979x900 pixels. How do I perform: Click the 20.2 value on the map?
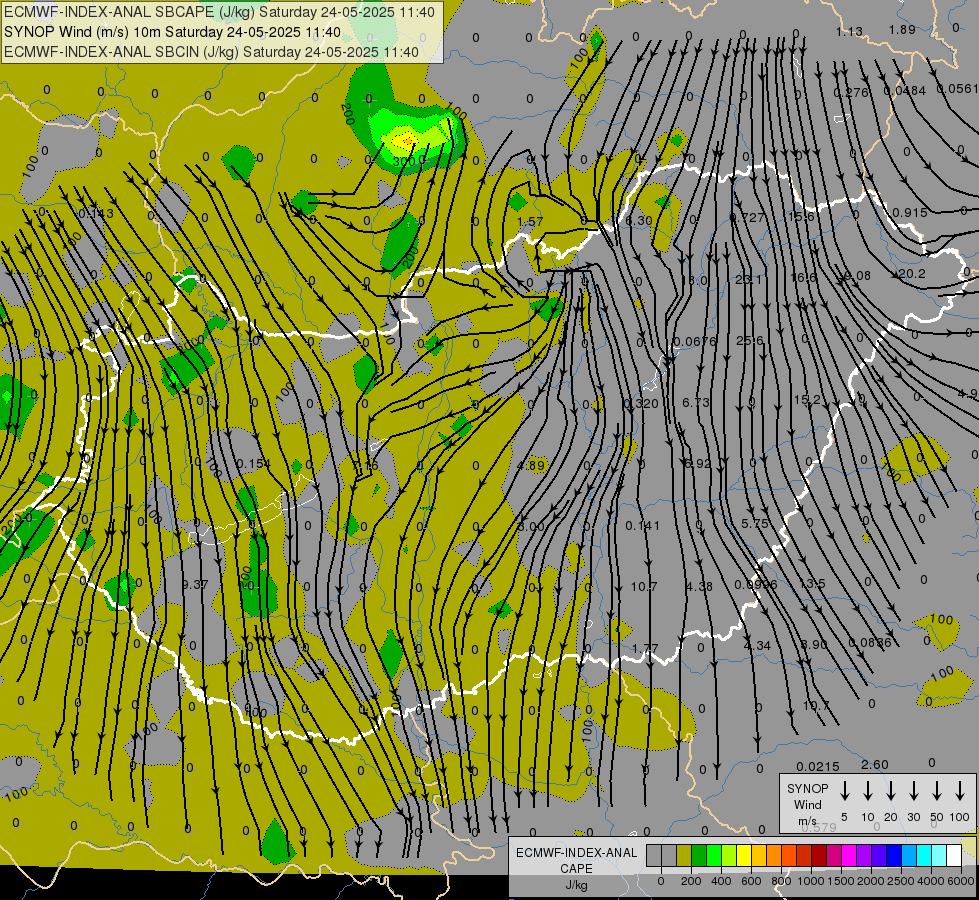click(x=912, y=274)
